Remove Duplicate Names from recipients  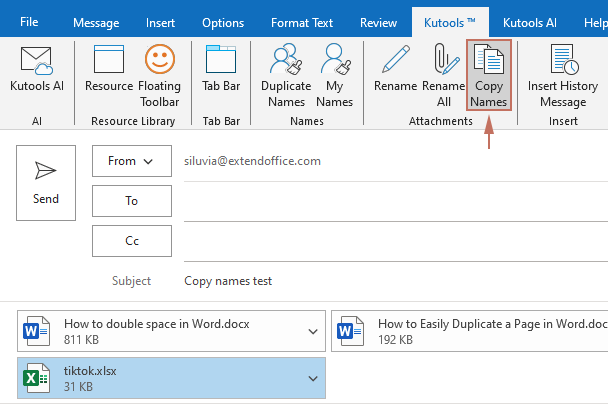tap(286, 76)
